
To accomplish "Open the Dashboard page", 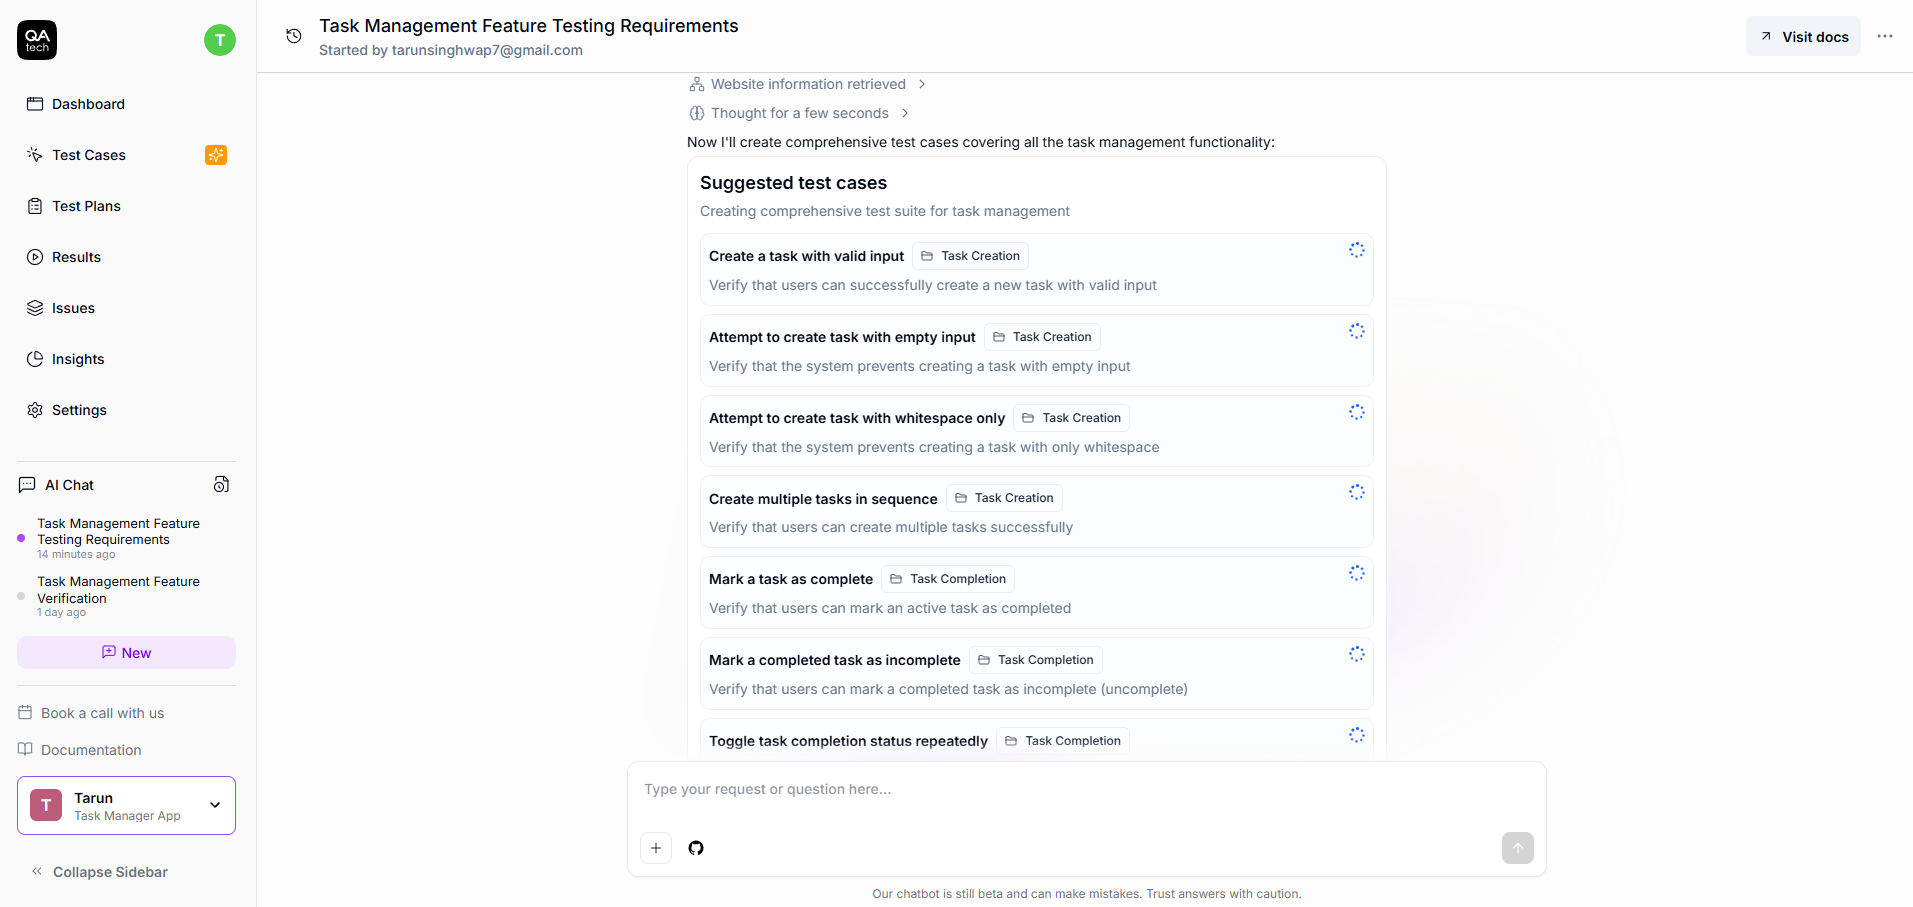I will point(126,104).
